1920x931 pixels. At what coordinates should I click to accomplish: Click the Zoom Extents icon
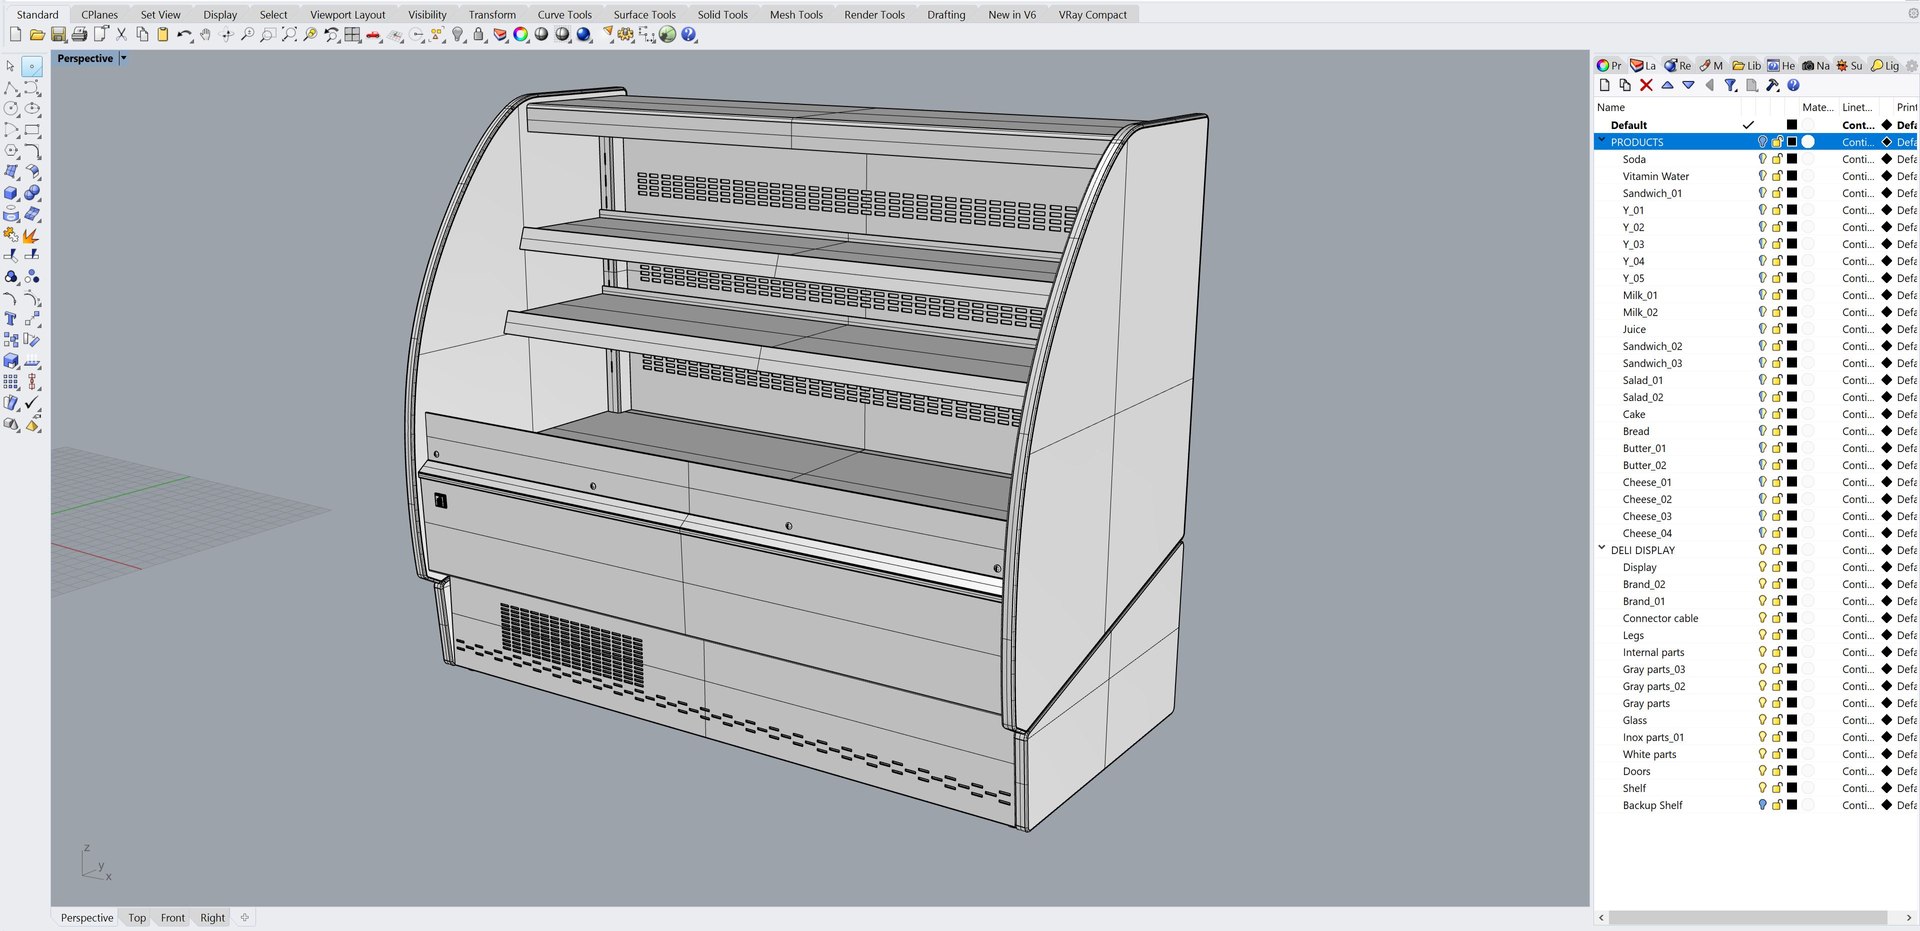tap(289, 35)
